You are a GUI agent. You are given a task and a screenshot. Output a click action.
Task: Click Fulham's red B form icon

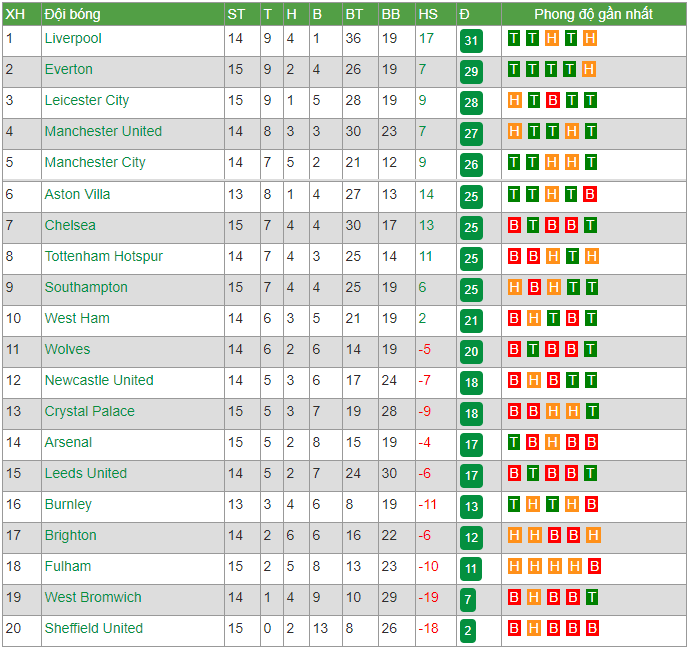pyautogui.click(x=594, y=566)
